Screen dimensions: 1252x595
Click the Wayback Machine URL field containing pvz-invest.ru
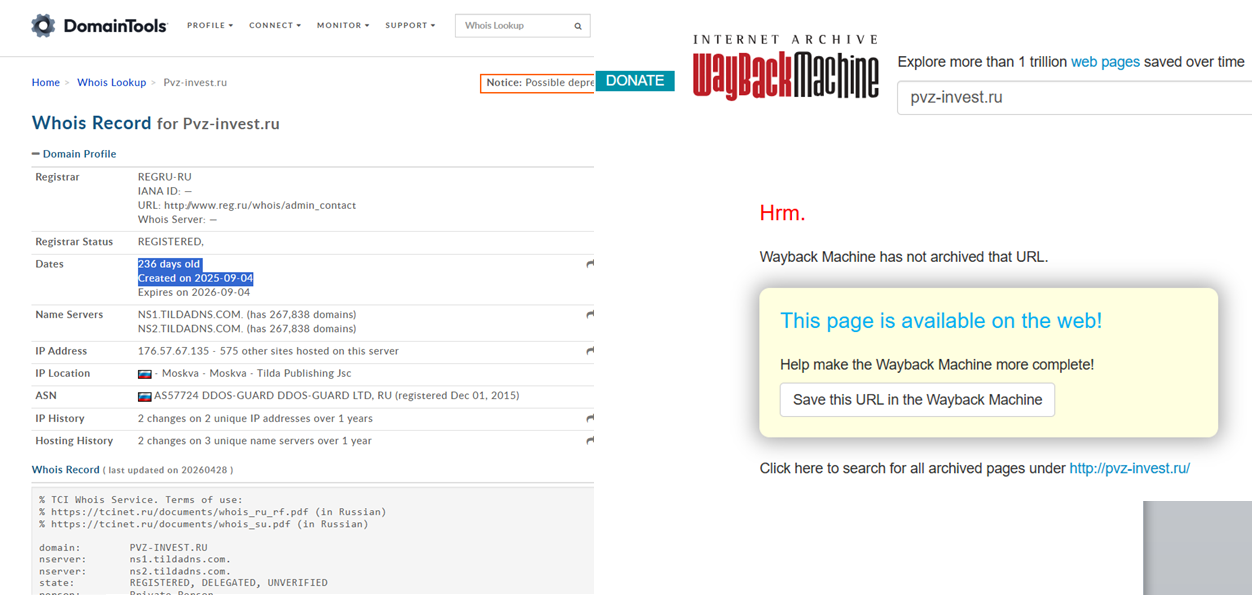(1074, 97)
